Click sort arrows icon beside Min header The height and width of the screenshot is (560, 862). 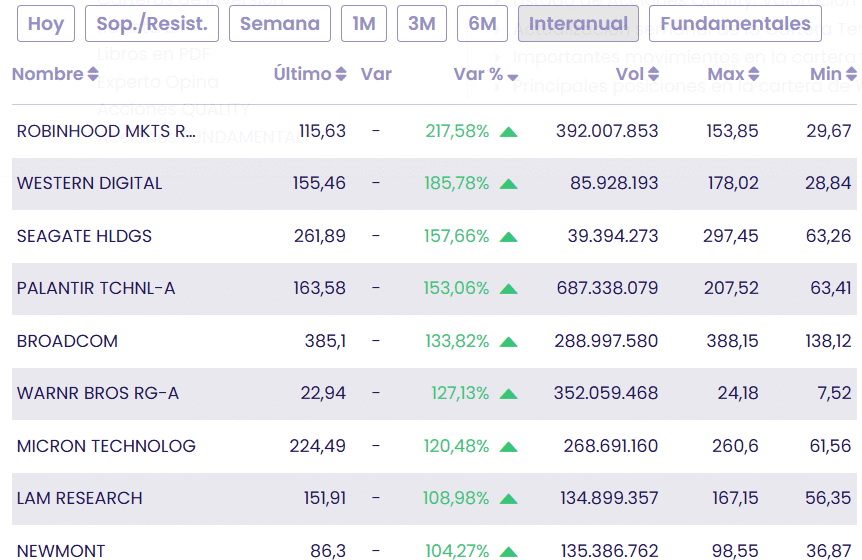851,75
